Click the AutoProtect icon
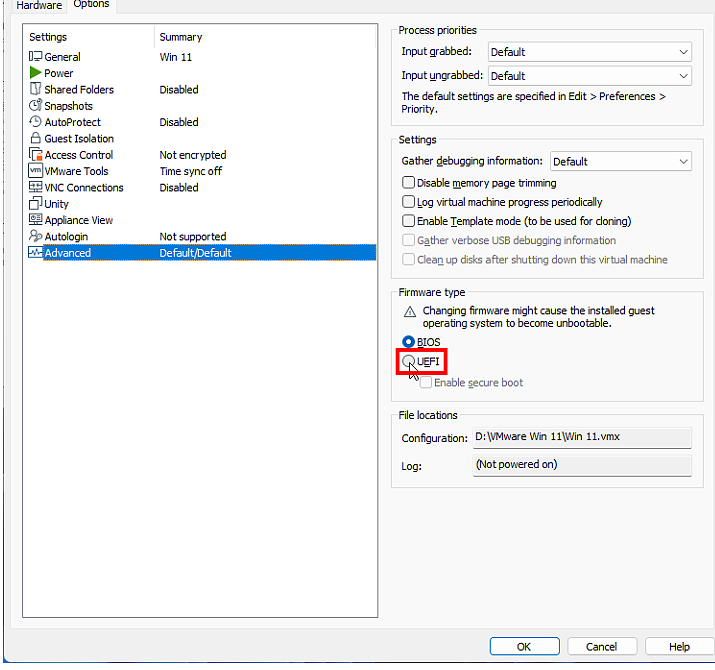The width and height of the screenshot is (715, 670). click(35, 122)
